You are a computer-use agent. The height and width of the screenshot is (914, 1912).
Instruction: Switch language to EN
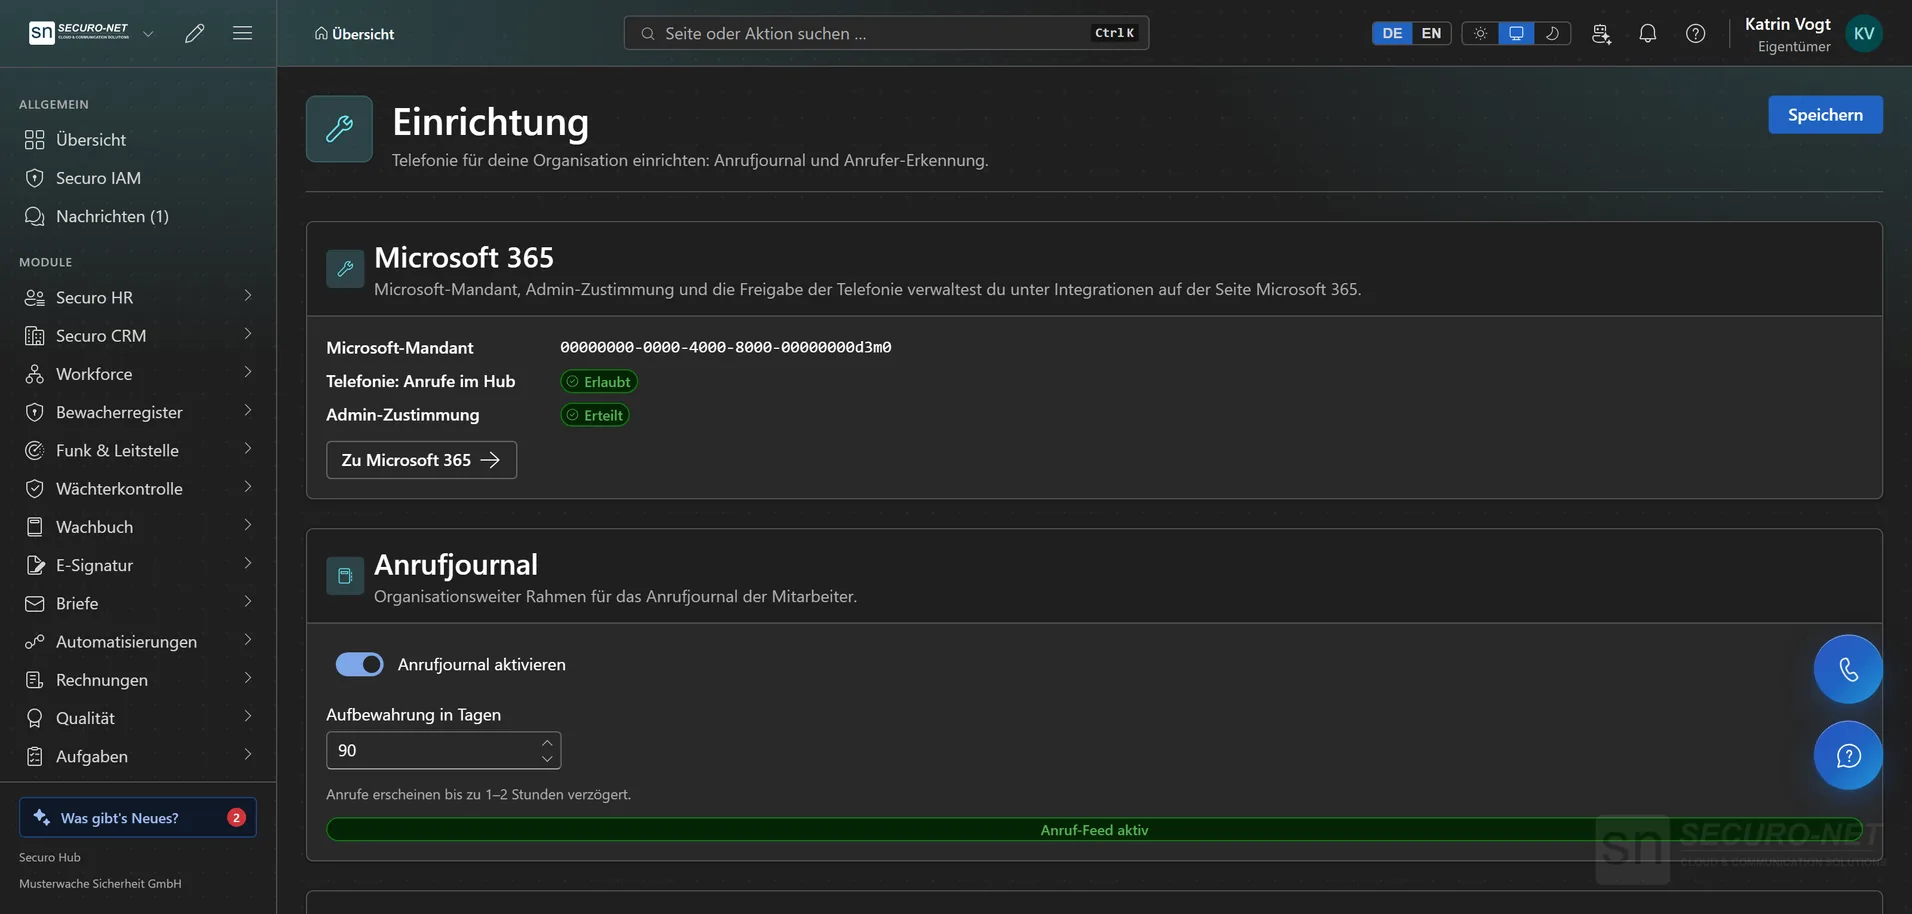[x=1431, y=33]
